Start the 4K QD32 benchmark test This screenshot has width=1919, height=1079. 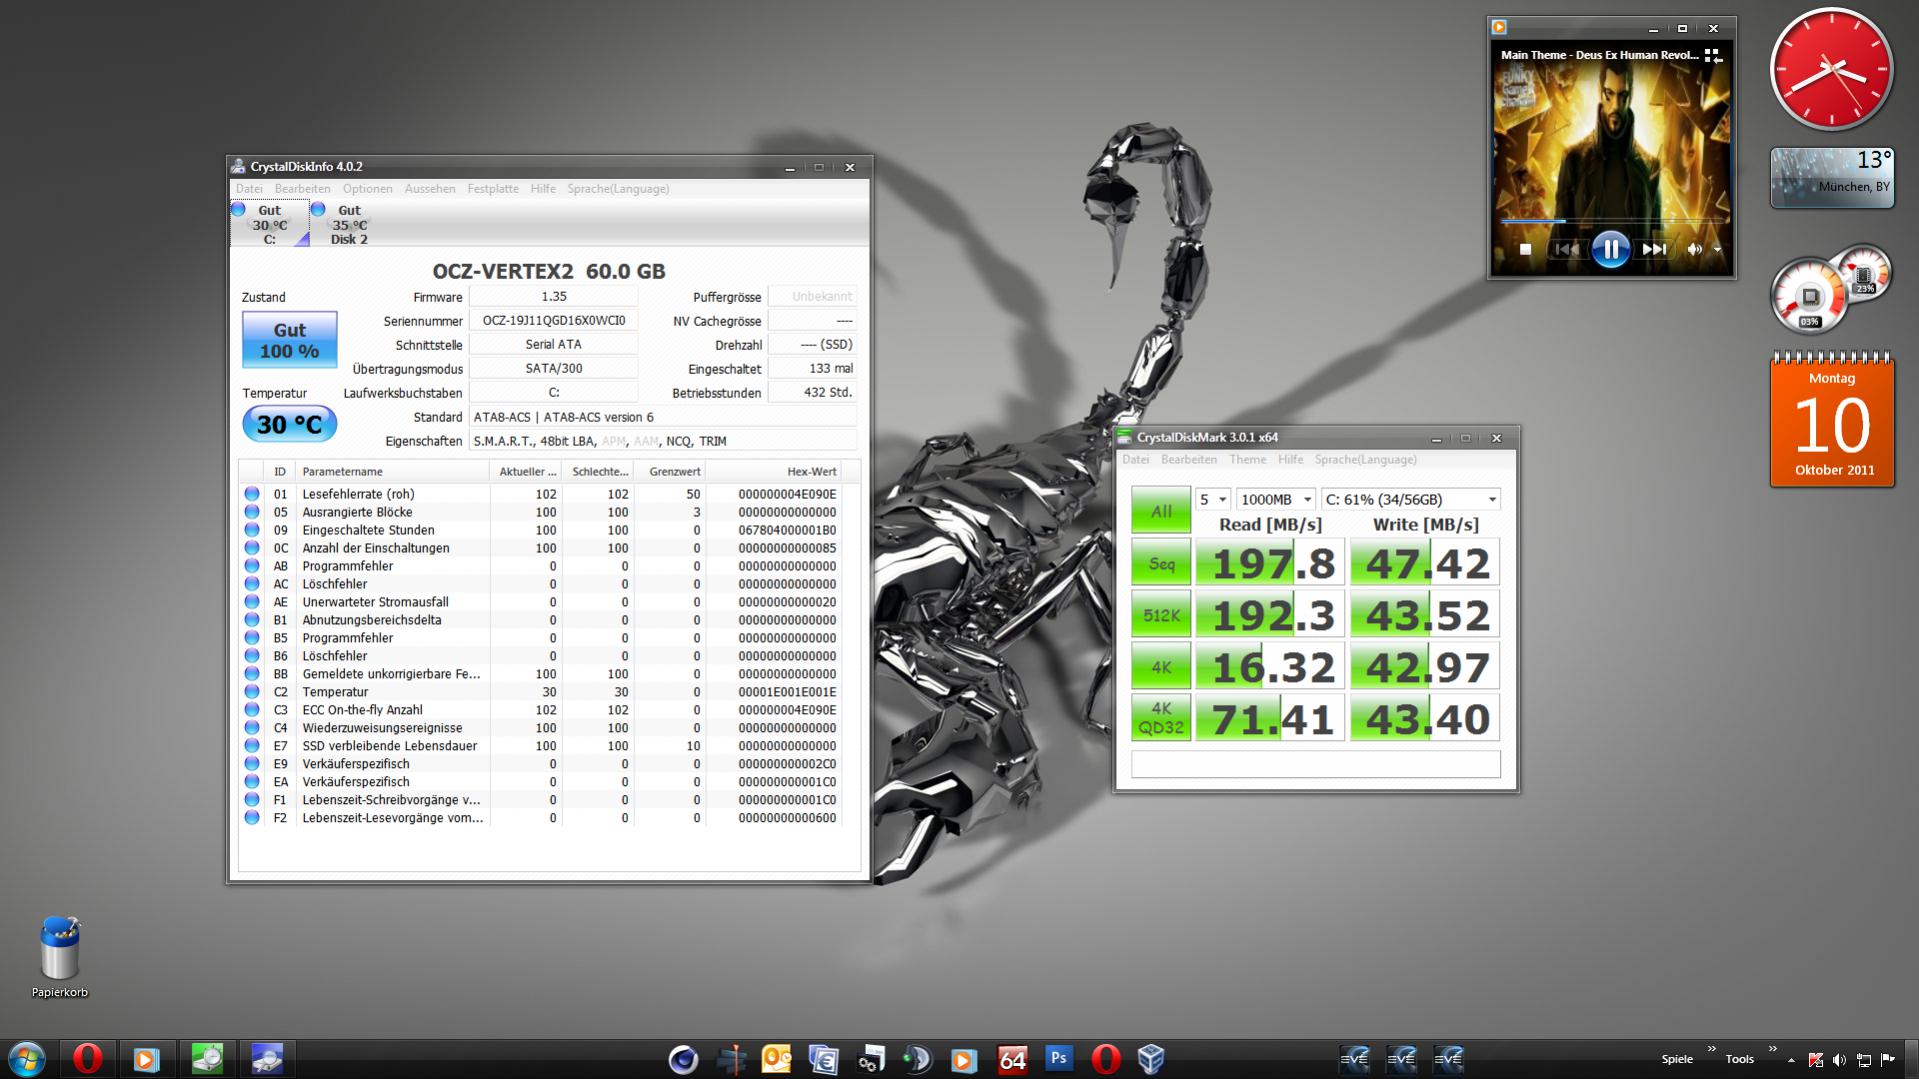click(x=1161, y=719)
